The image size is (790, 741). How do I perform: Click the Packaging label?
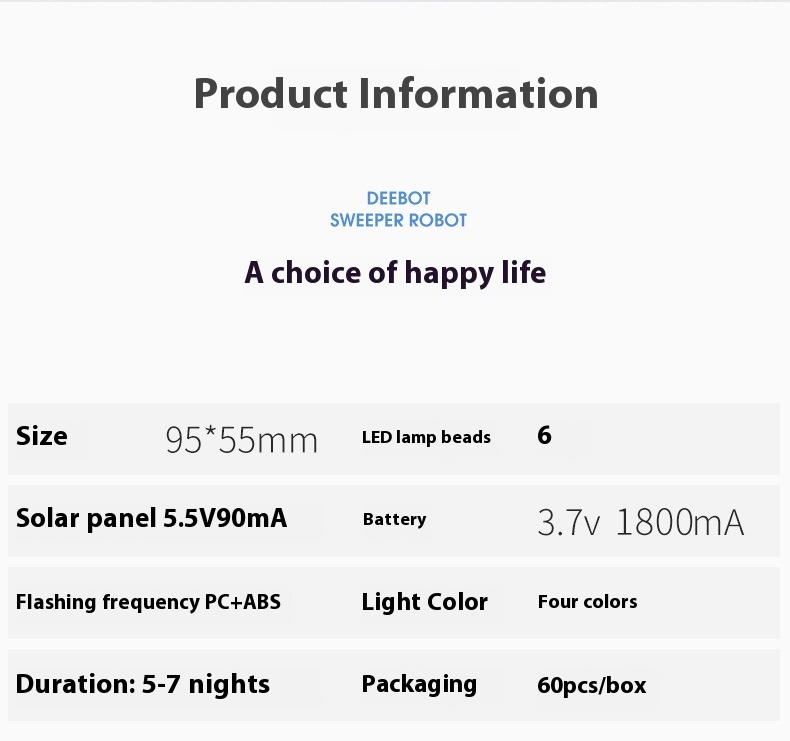tap(419, 684)
